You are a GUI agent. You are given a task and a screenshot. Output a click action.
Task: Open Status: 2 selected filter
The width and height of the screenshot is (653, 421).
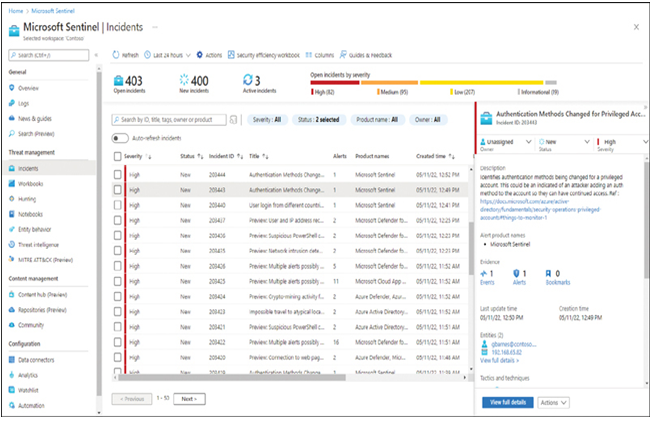(x=319, y=120)
